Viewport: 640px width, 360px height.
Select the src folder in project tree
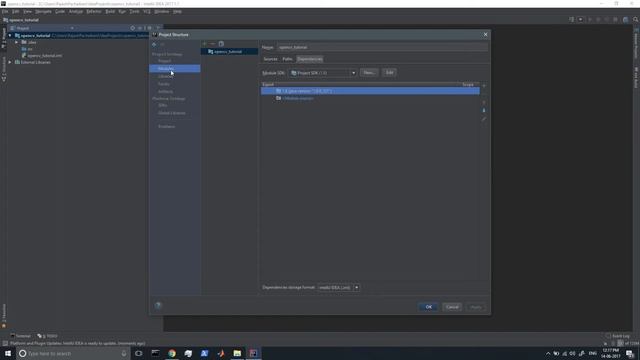[30, 49]
